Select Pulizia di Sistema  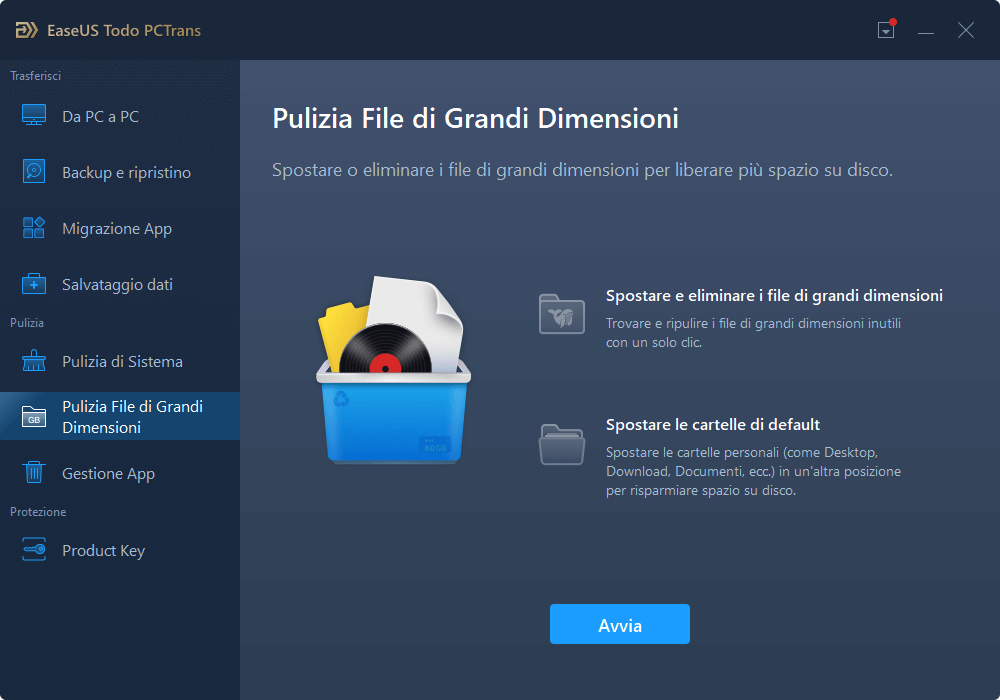120,361
